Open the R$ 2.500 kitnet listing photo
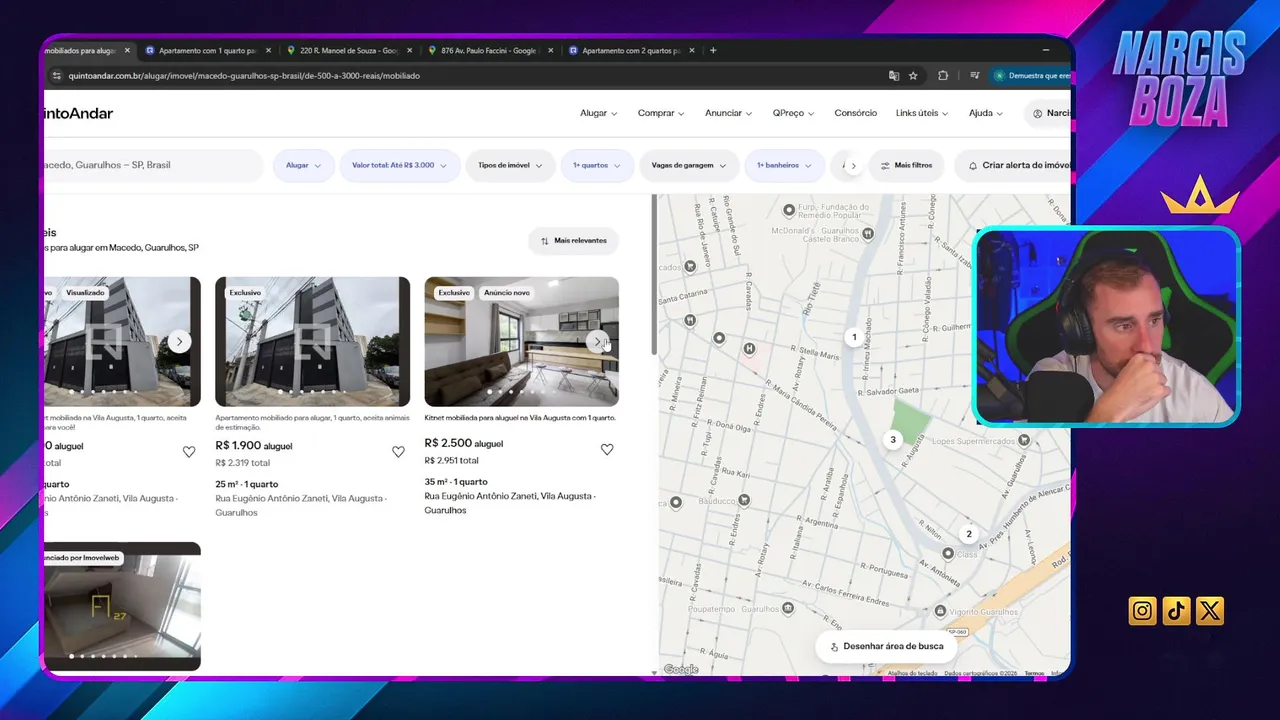 [521, 342]
